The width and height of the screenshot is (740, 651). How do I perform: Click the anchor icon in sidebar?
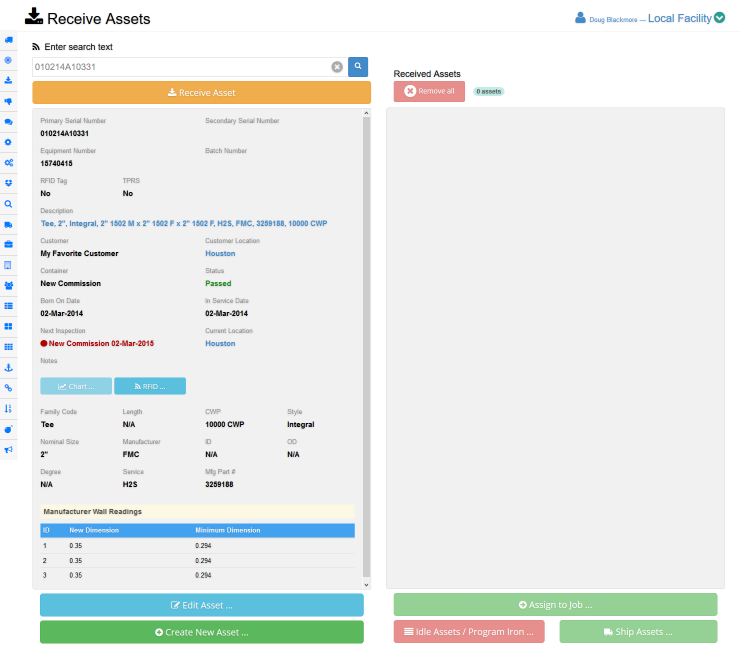pyautogui.click(x=9, y=367)
